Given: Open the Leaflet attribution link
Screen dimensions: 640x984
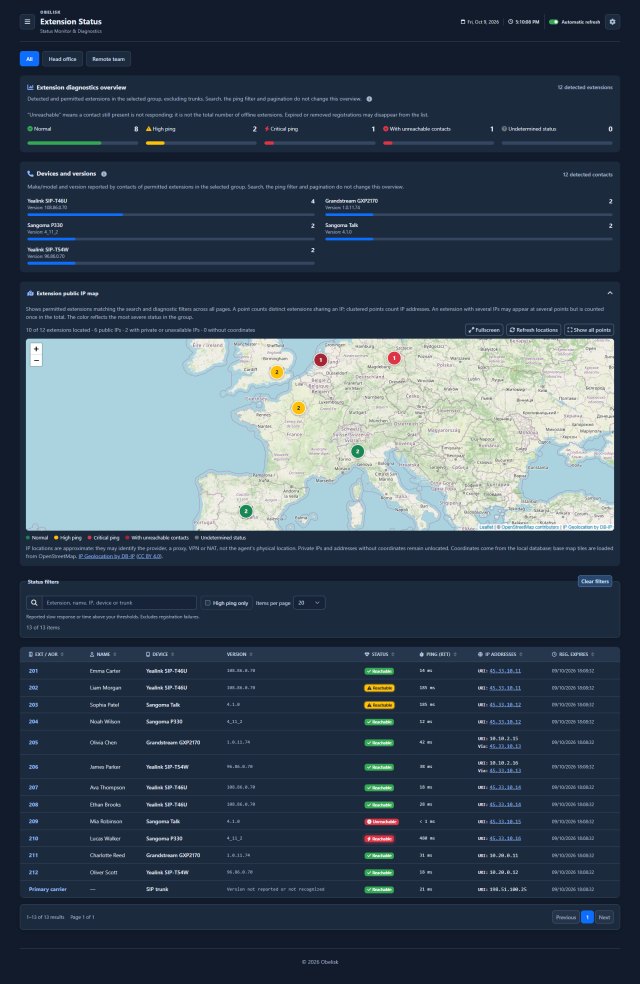Looking at the screenshot, I should coord(486,527).
